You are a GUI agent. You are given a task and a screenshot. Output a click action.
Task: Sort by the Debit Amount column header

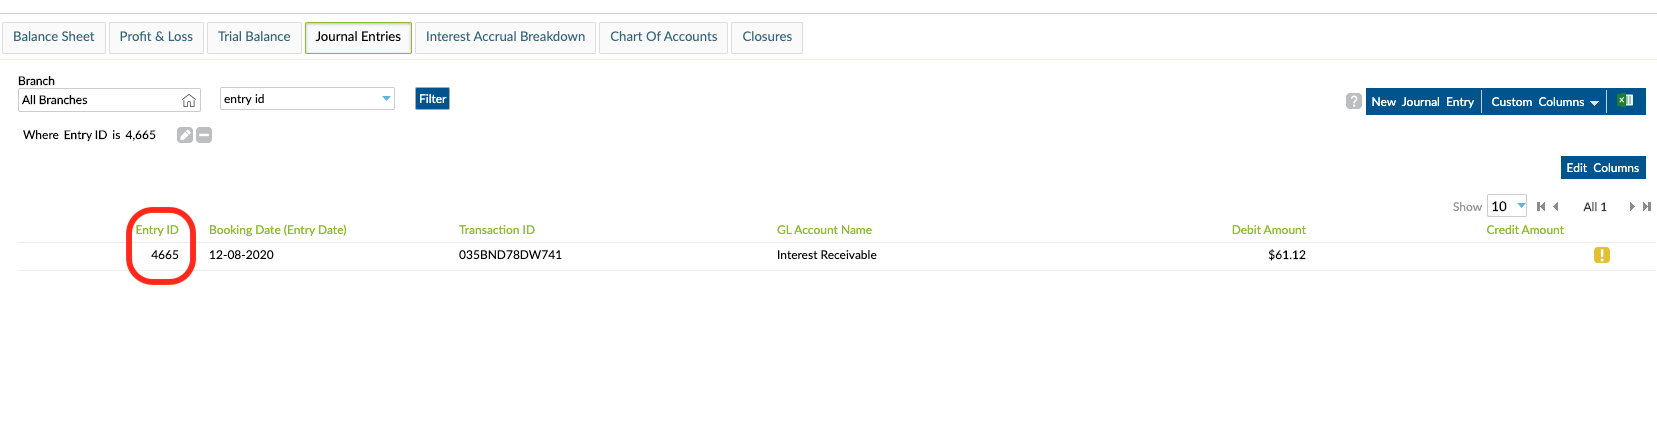click(x=1268, y=230)
